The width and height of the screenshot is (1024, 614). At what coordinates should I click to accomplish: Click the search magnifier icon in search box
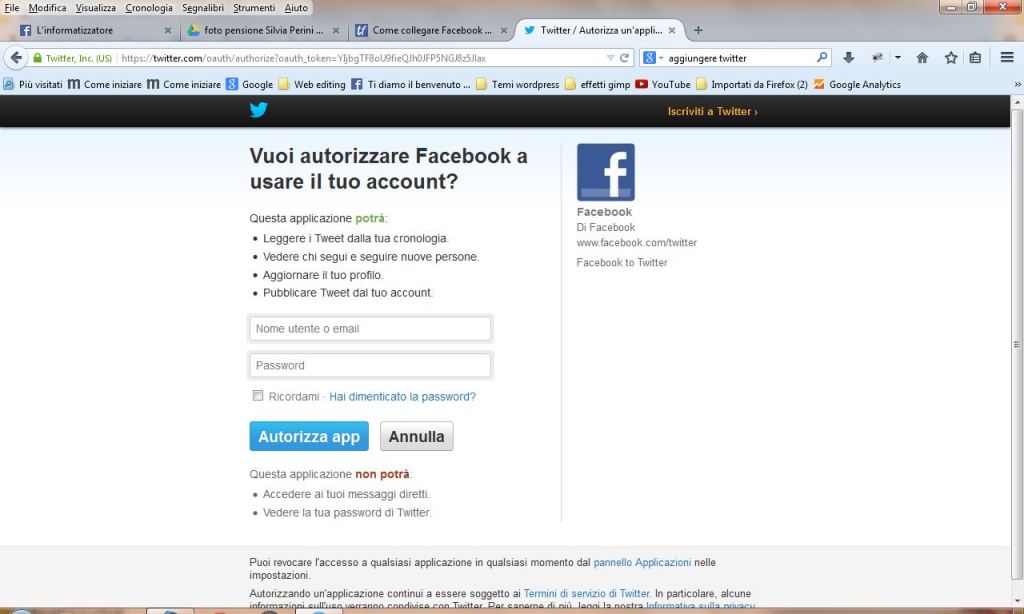point(822,57)
